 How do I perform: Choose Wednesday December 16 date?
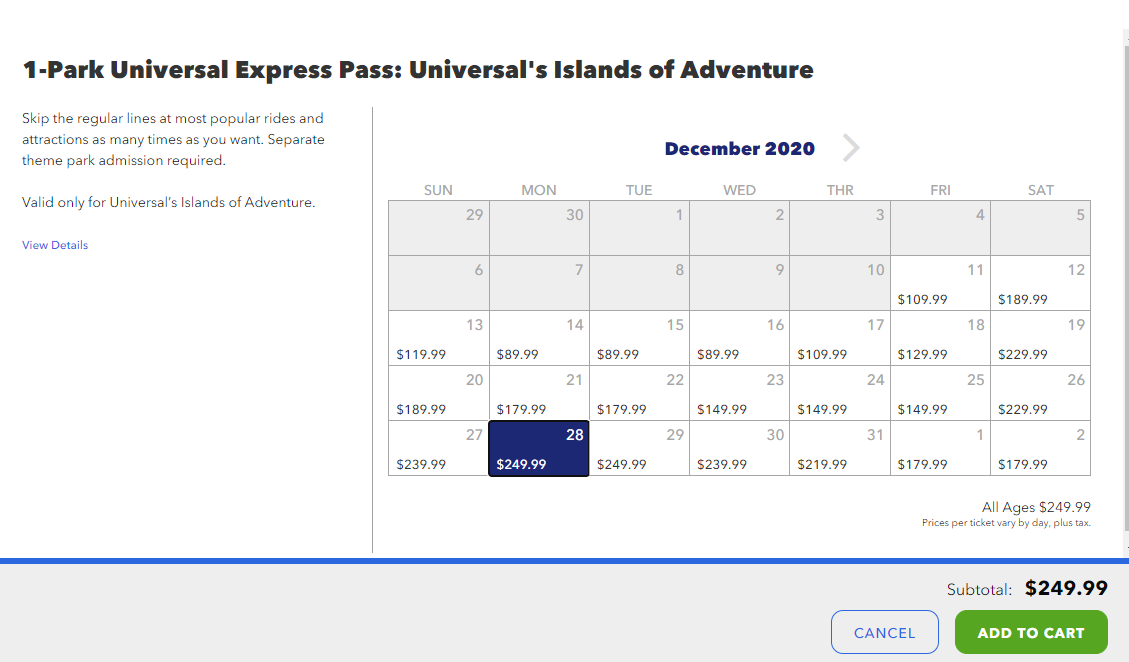739,338
